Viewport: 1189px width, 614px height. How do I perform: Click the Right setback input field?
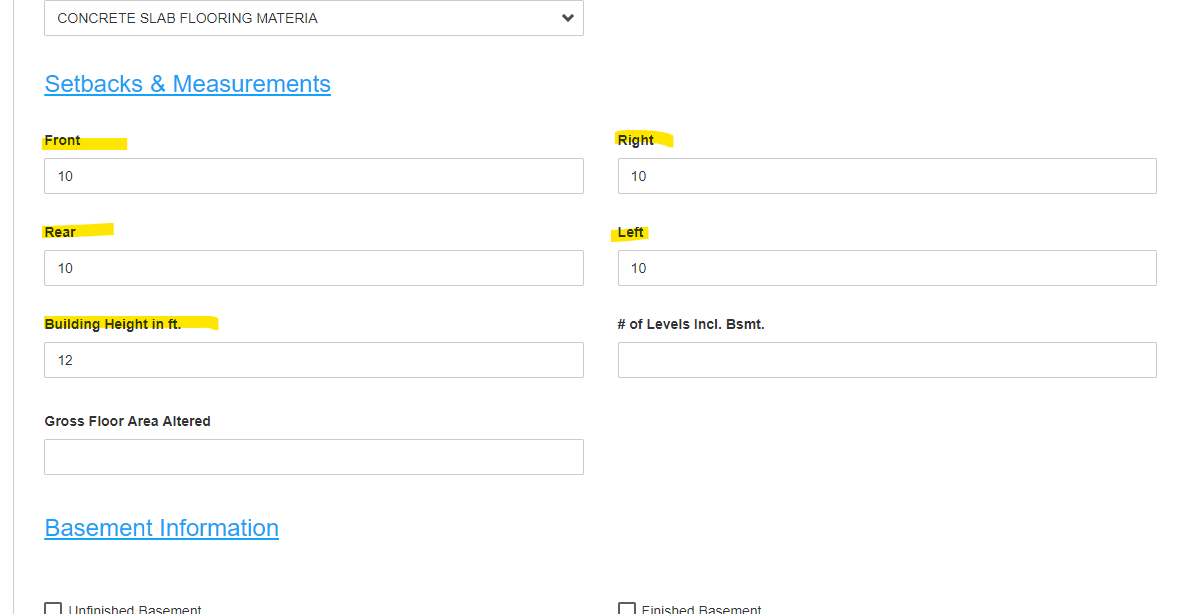[886, 176]
